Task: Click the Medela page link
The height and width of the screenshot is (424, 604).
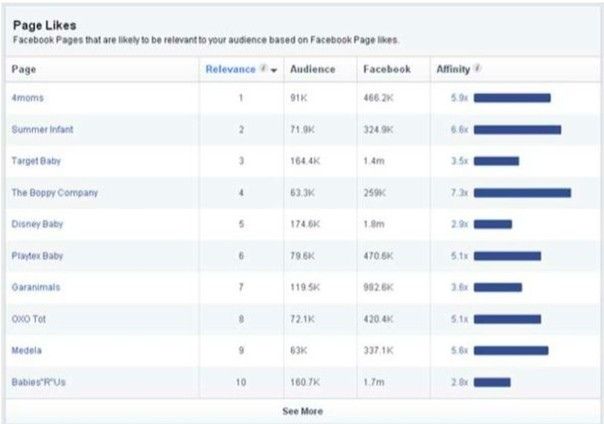Action: (26, 350)
